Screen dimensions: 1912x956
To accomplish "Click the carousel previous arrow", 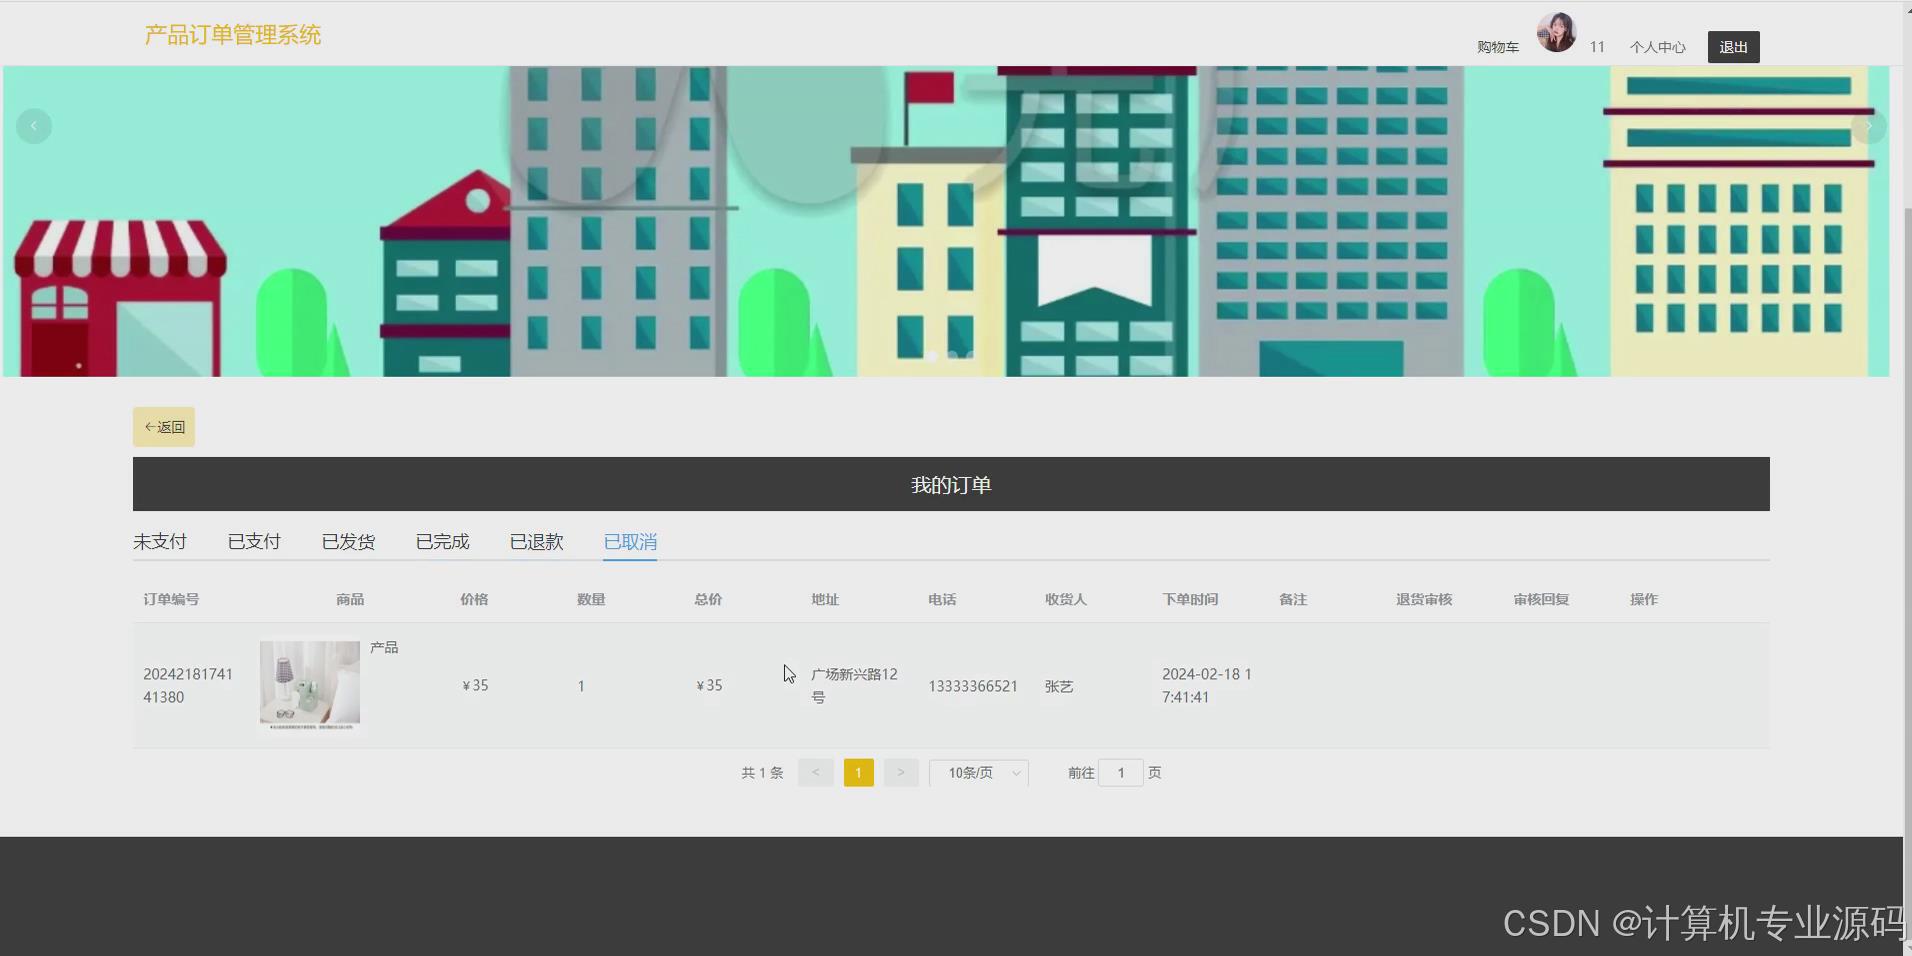I will pos(34,126).
